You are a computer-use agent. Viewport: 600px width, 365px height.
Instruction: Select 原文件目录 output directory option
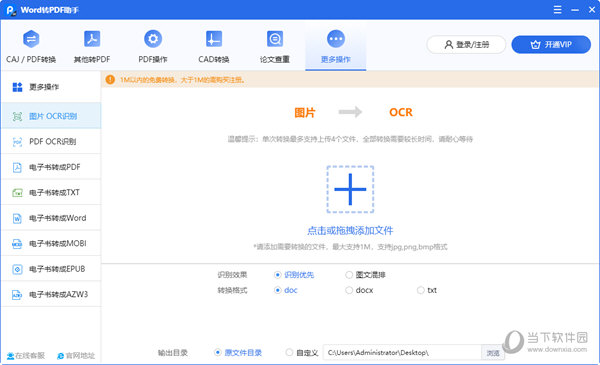tap(238, 352)
